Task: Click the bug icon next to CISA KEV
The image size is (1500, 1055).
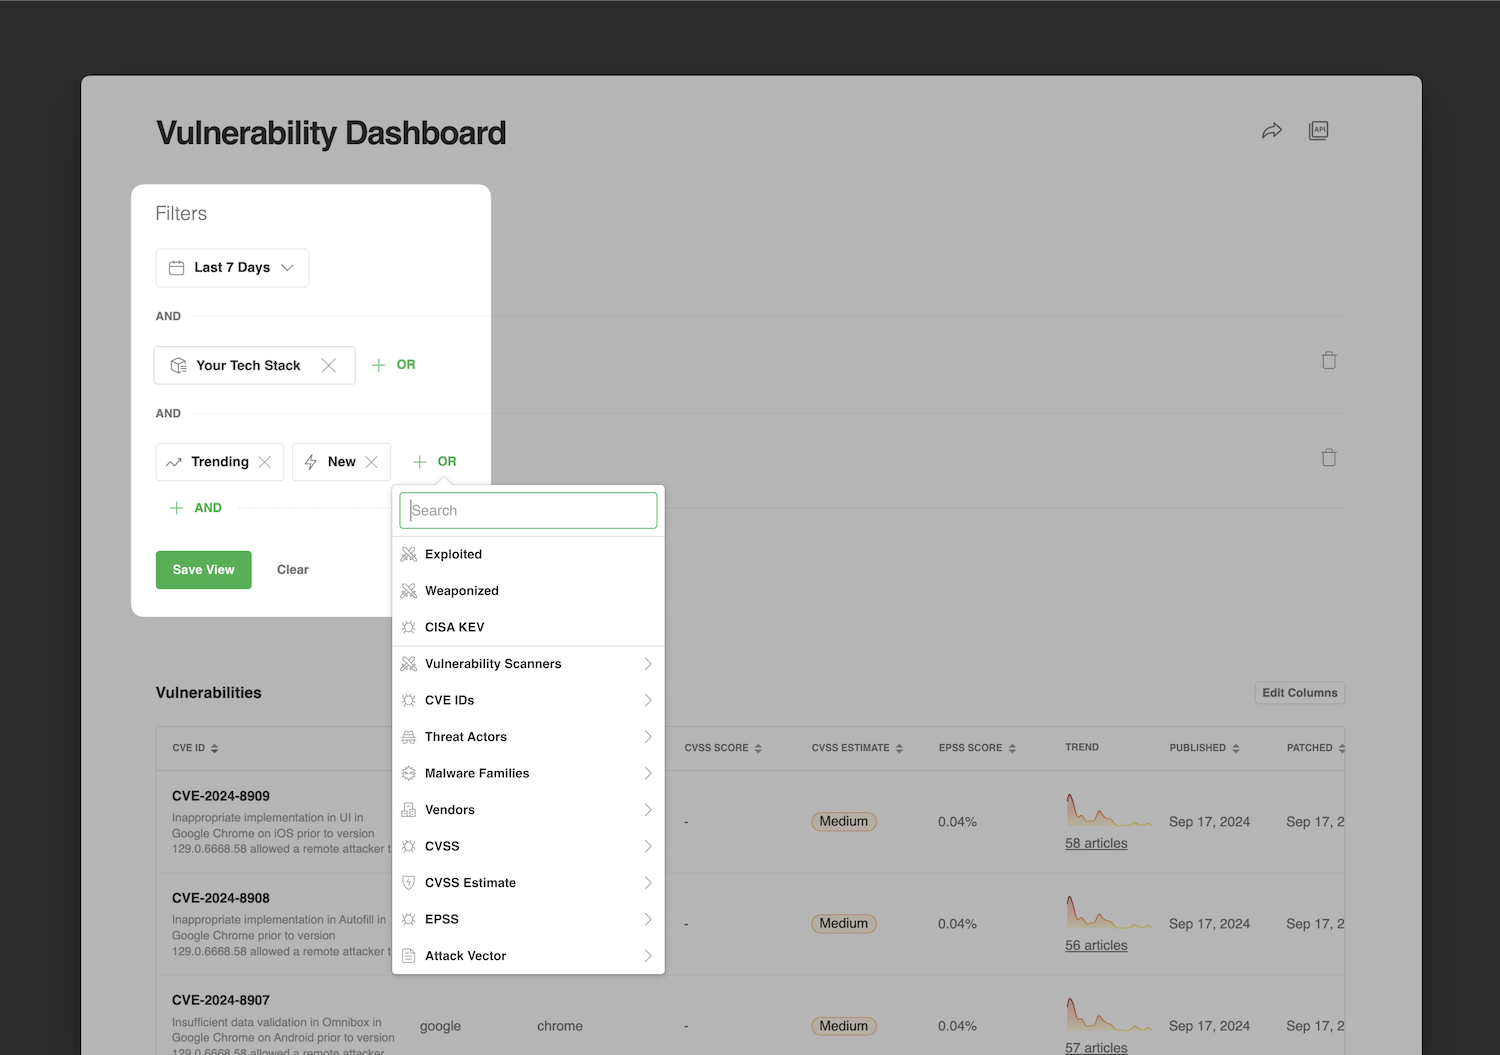Action: pyautogui.click(x=409, y=627)
